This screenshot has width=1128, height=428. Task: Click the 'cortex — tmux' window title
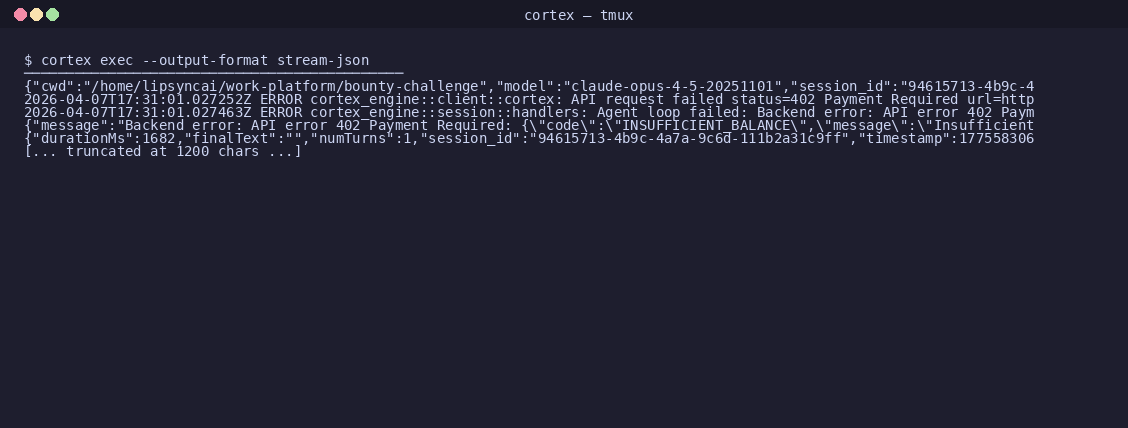pyautogui.click(x=578, y=15)
